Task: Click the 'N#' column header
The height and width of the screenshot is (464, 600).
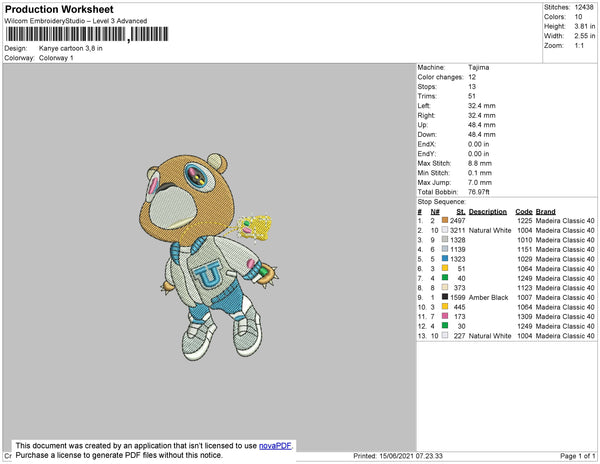Action: tap(435, 212)
